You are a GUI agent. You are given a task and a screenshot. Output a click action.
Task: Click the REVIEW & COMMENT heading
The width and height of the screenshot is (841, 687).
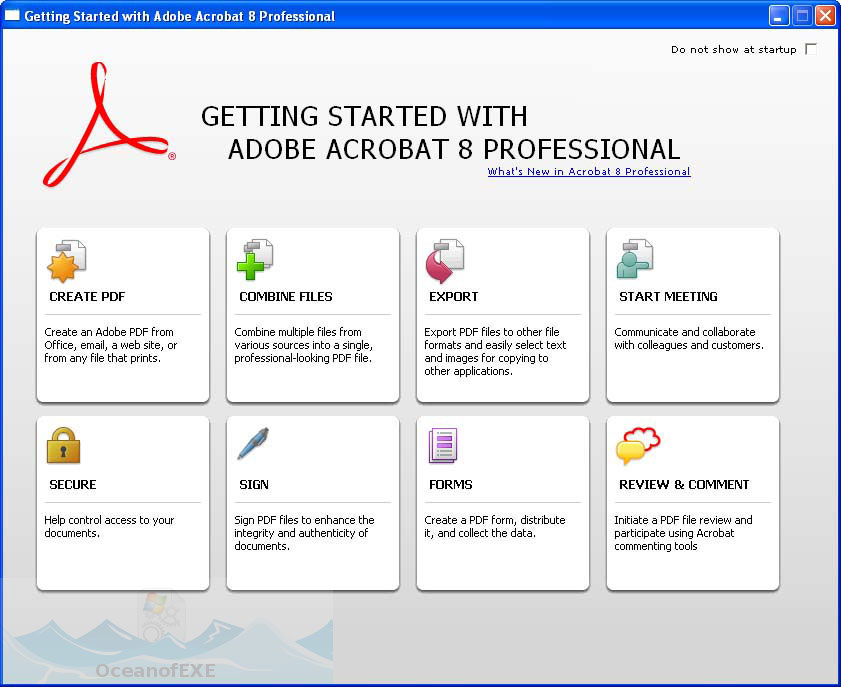tap(684, 485)
